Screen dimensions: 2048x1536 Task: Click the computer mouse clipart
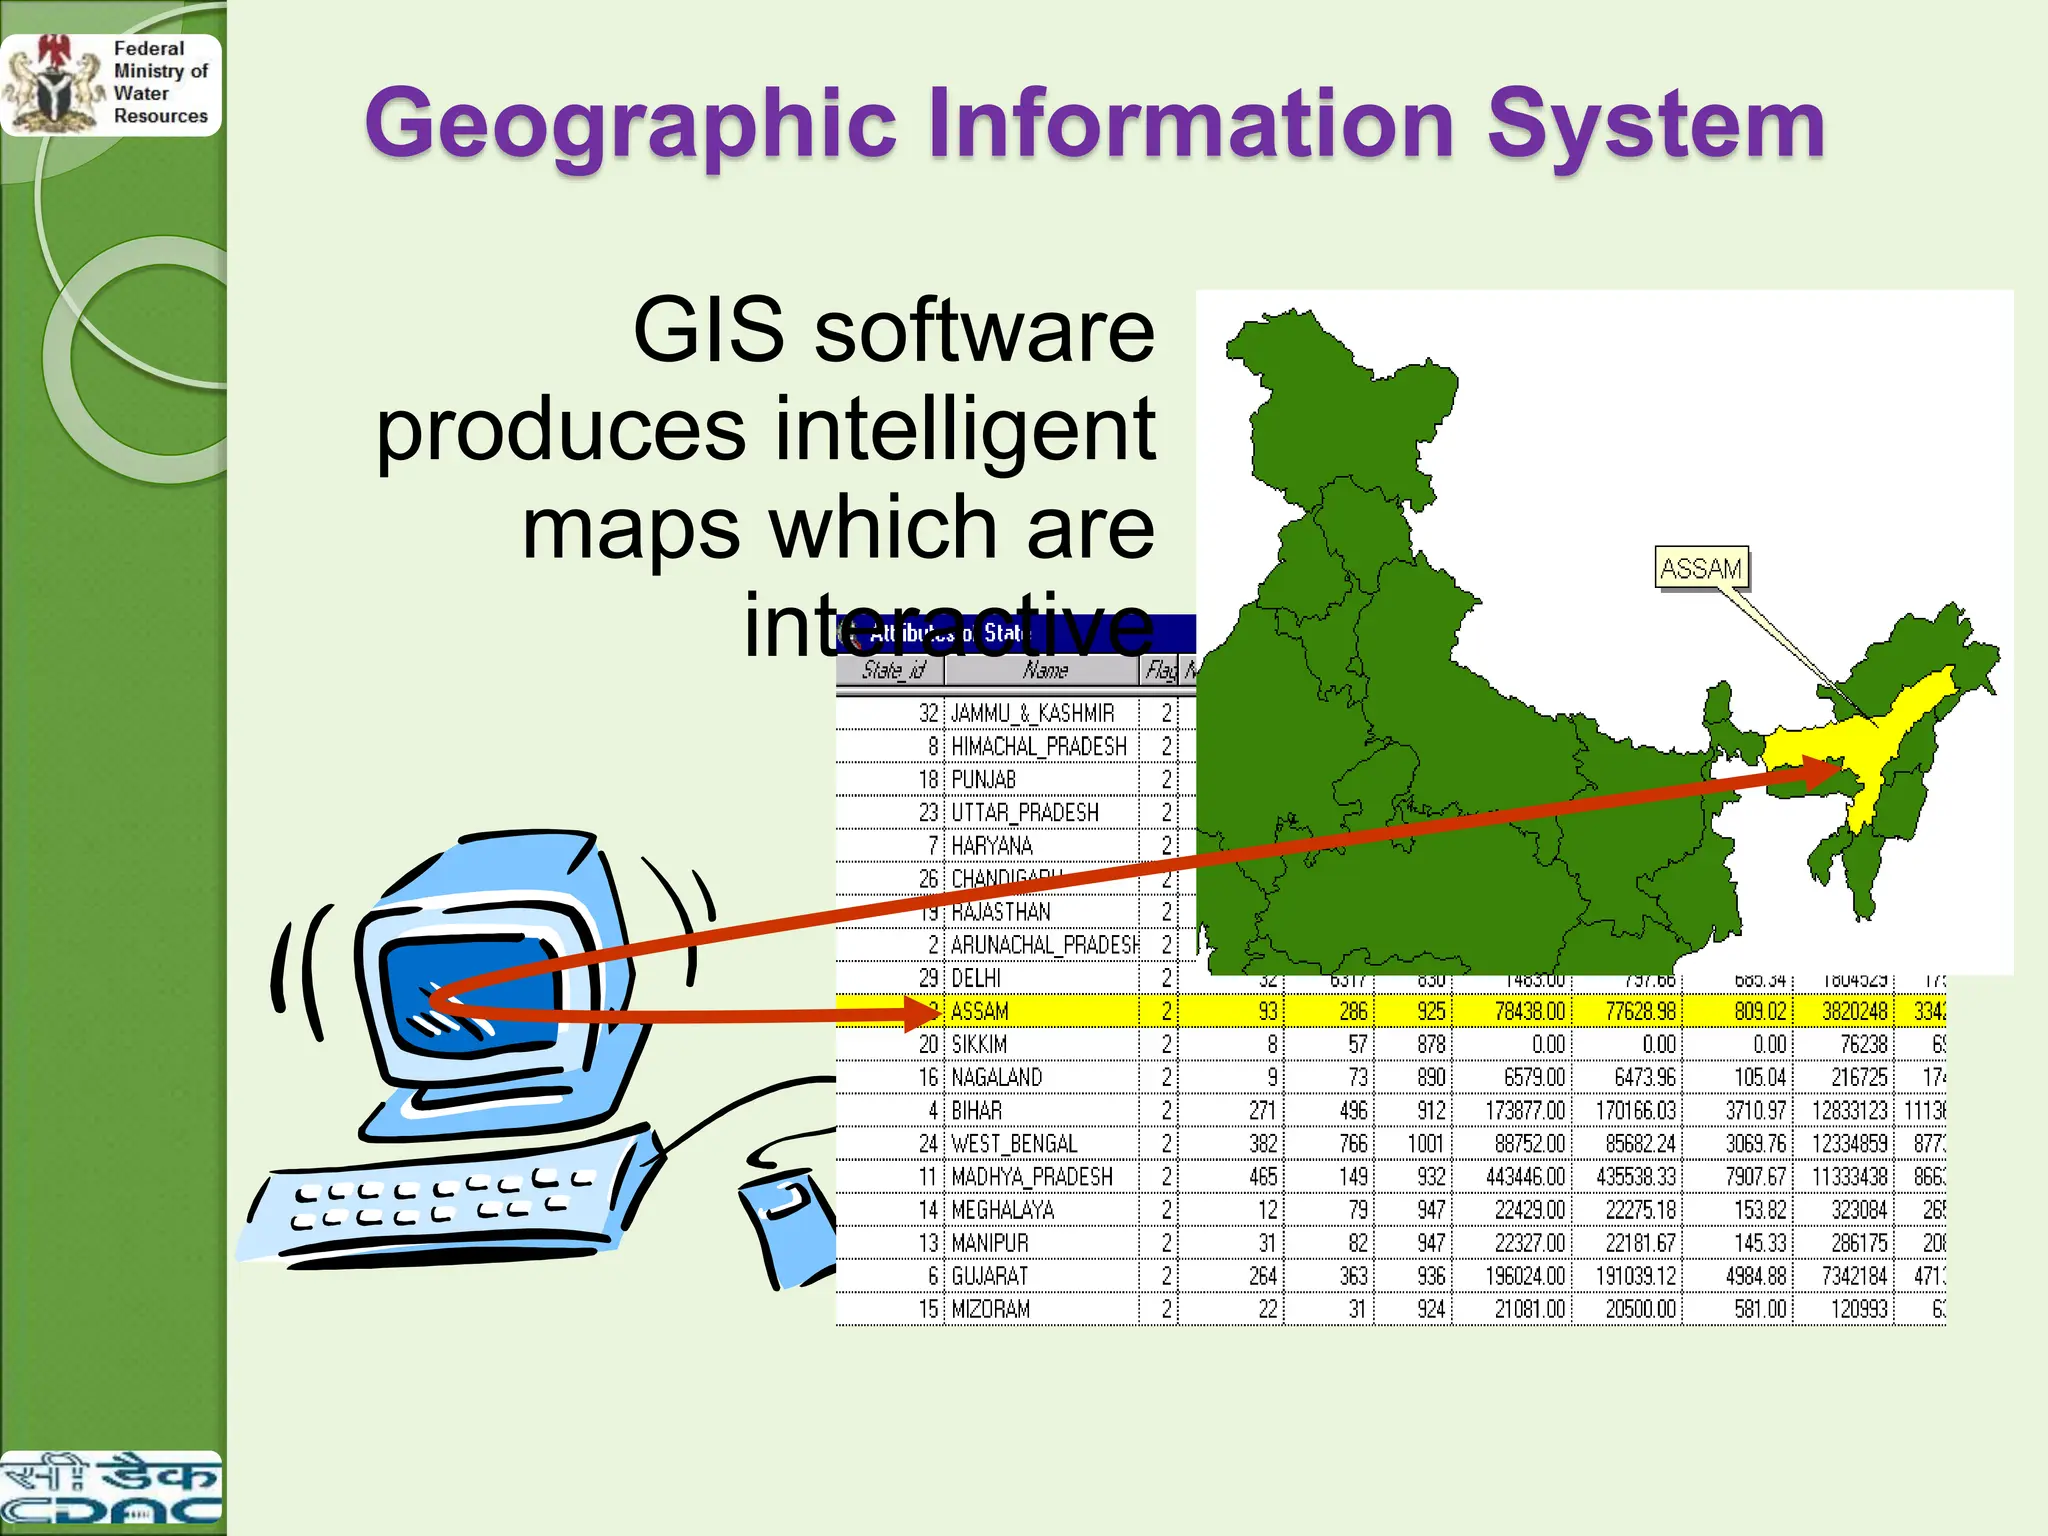coord(786,1230)
